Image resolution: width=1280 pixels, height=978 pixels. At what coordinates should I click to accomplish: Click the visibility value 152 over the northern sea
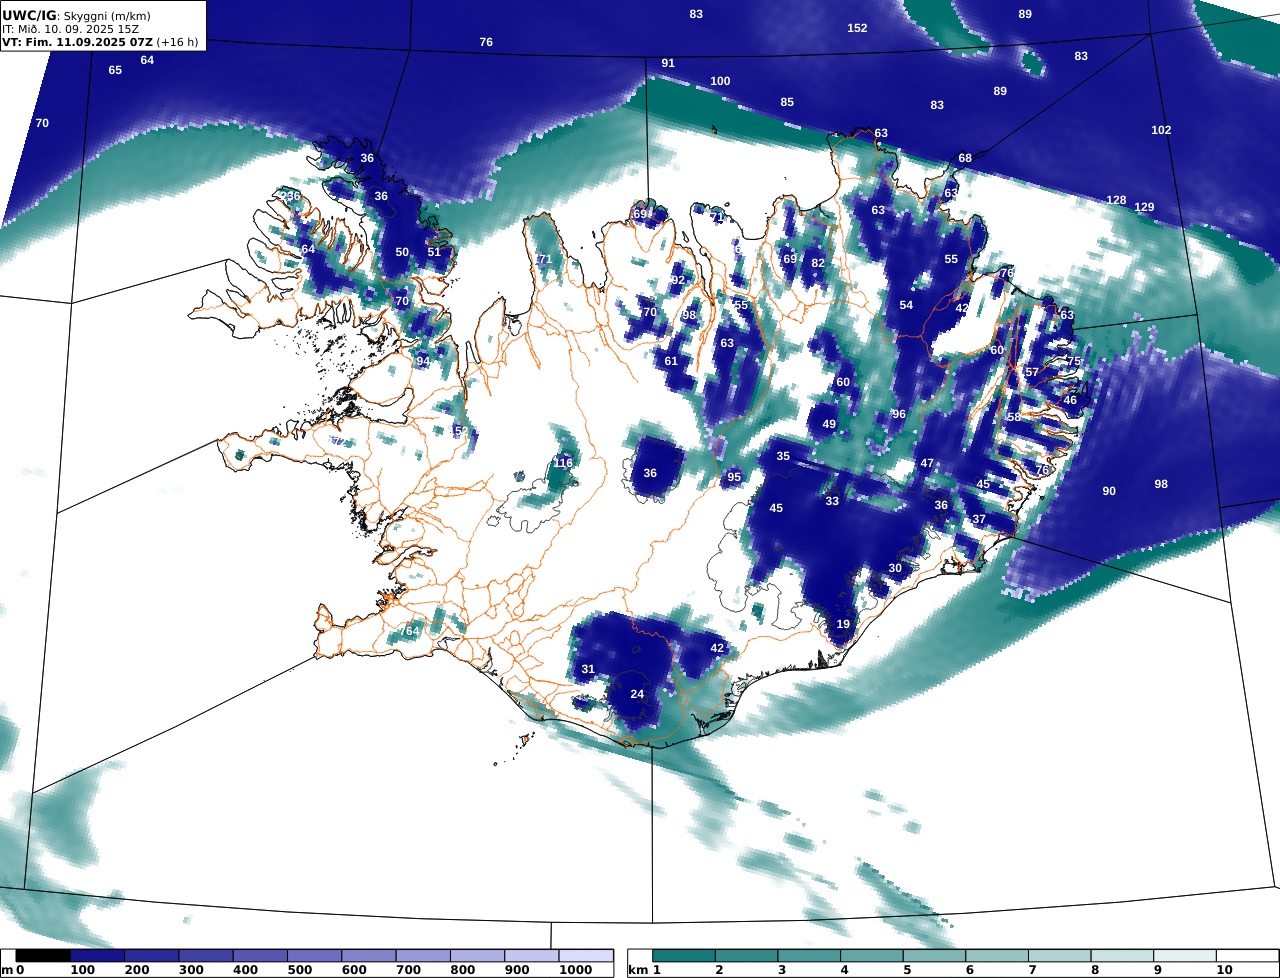(x=857, y=28)
